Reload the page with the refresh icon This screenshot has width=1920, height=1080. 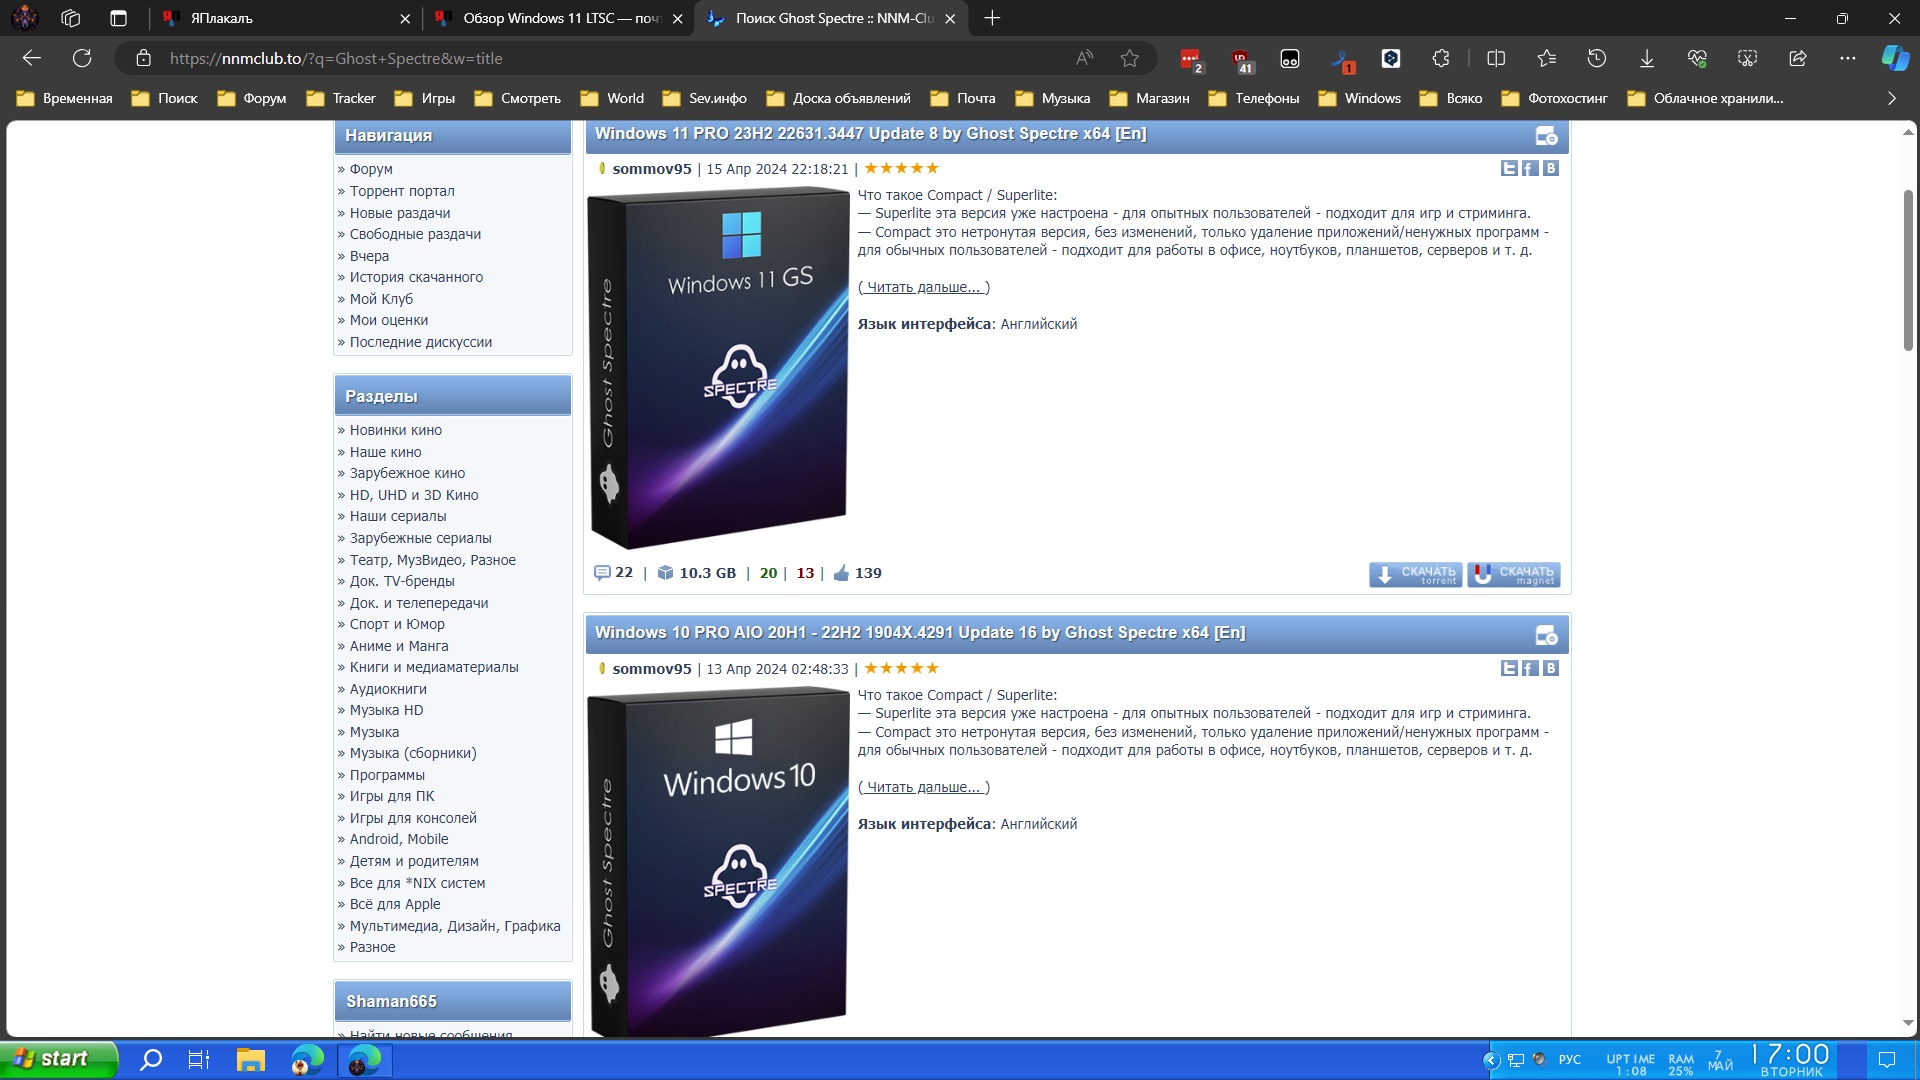82,58
